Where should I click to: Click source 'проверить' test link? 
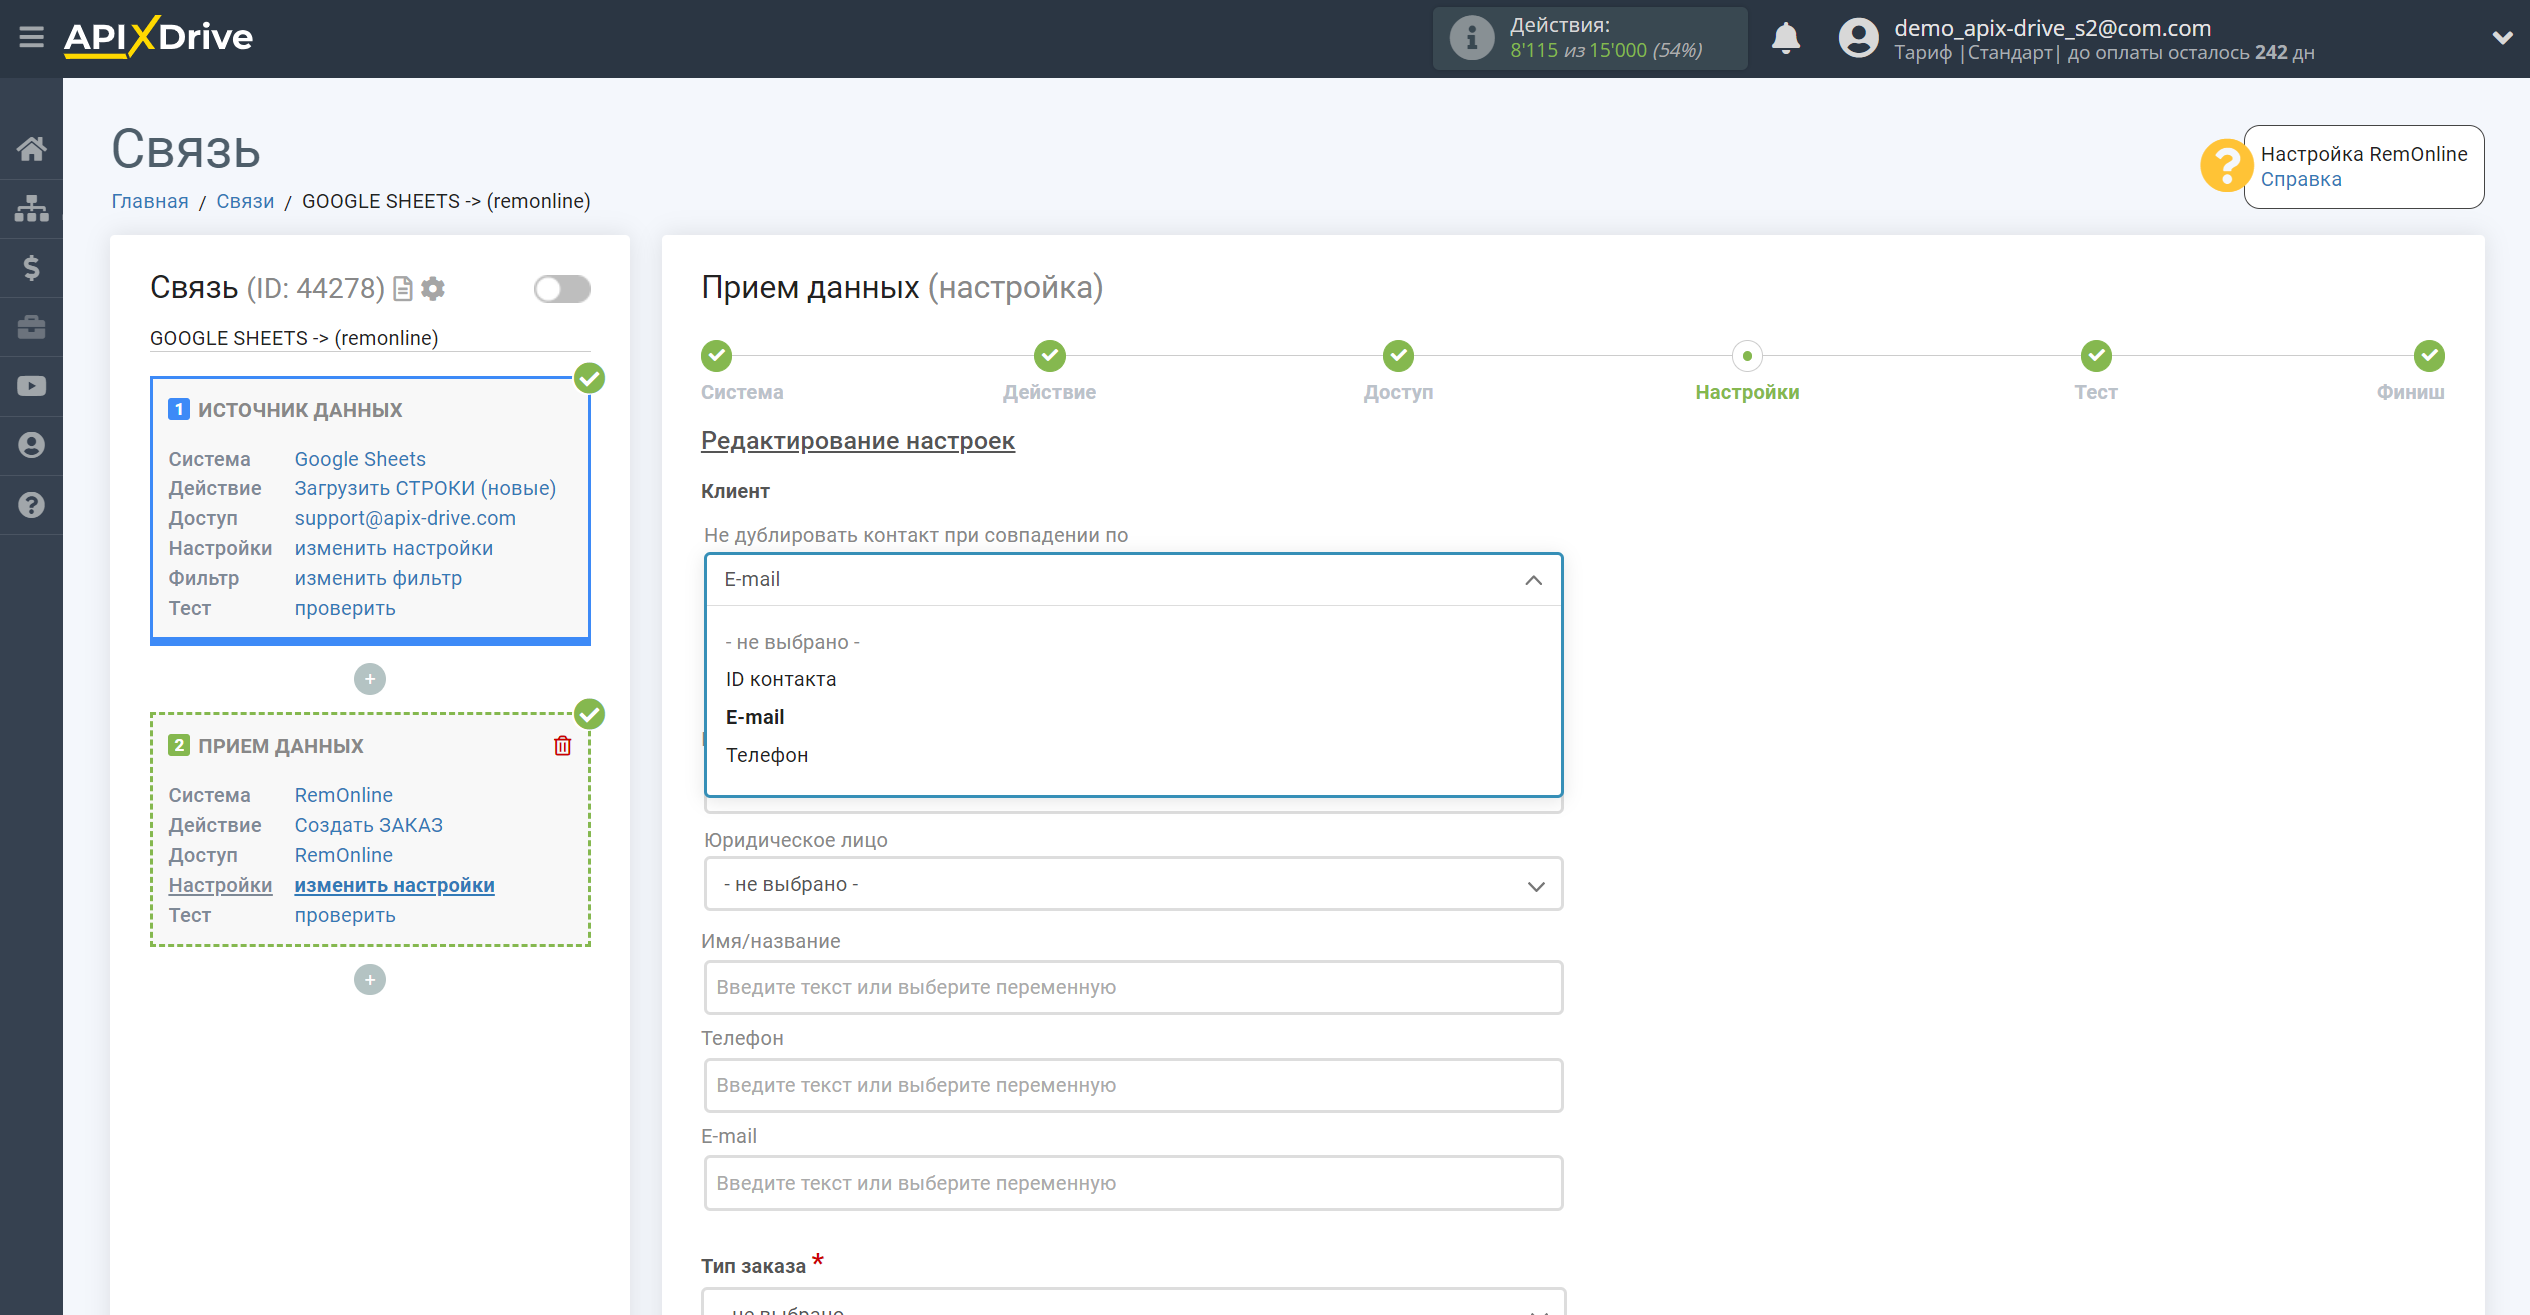pos(345,608)
